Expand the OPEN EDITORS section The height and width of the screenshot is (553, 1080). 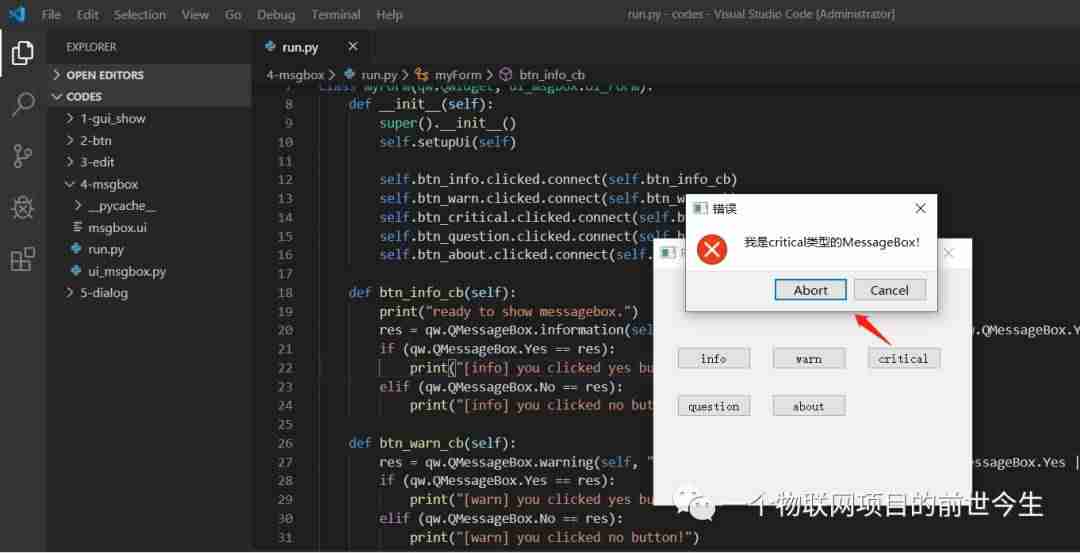point(149,75)
